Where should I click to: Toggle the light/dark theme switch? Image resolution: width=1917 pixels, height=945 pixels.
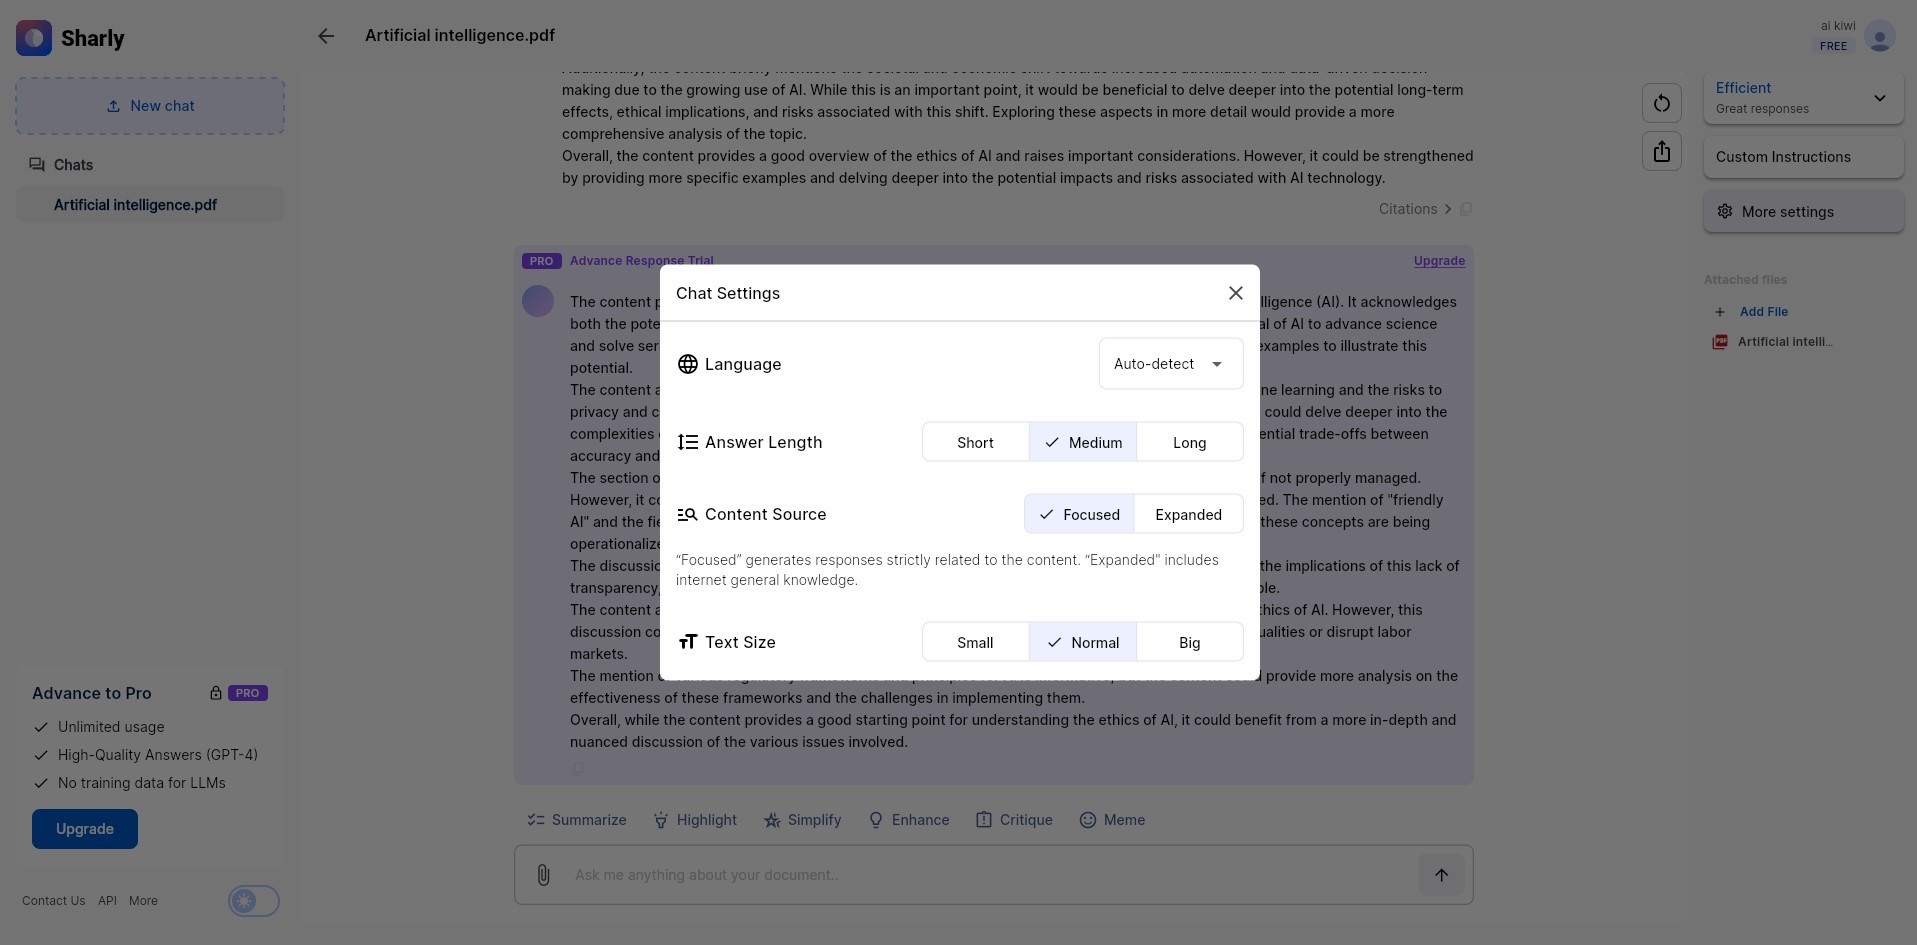click(254, 901)
